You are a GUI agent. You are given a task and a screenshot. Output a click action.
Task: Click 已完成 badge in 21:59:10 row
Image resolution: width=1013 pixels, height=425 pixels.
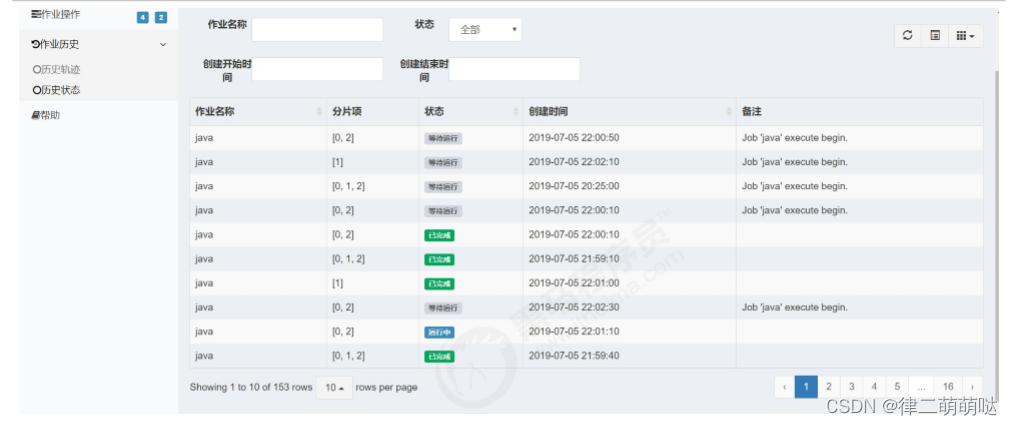tap(439, 259)
